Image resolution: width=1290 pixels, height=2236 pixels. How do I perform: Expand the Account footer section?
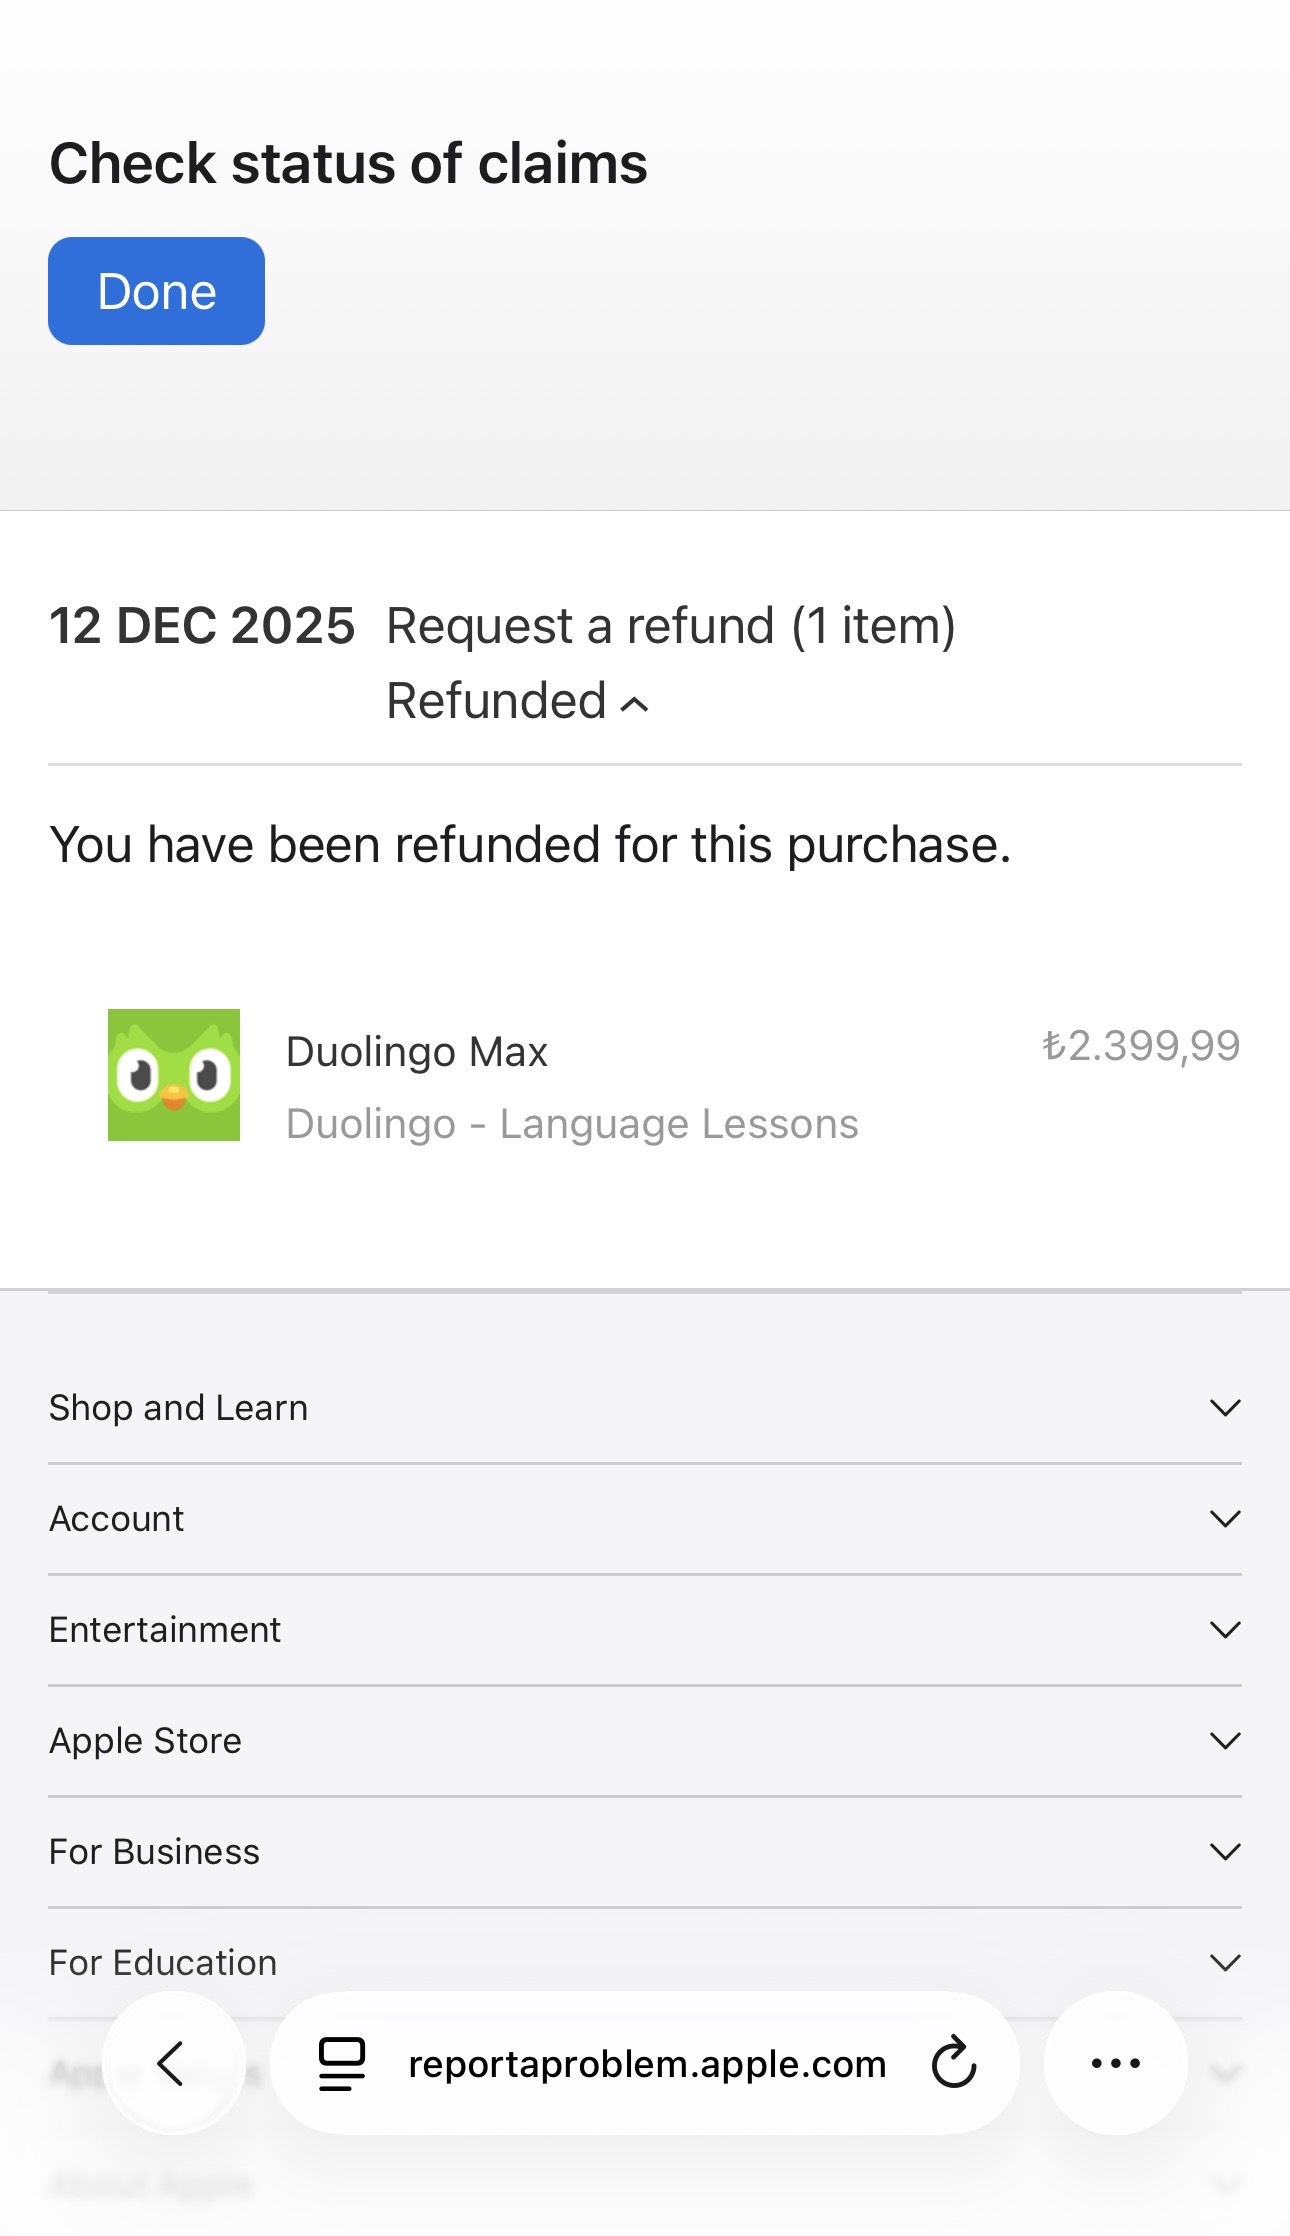point(645,1519)
